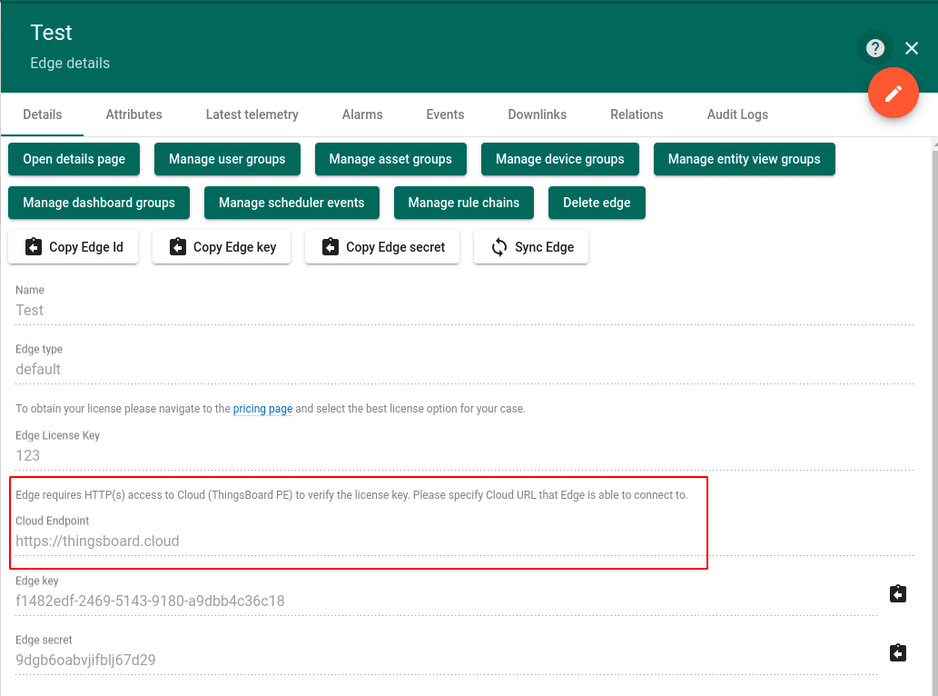The image size is (938, 696).
Task: Click the orange edit pencil button
Action: pyautogui.click(x=893, y=92)
